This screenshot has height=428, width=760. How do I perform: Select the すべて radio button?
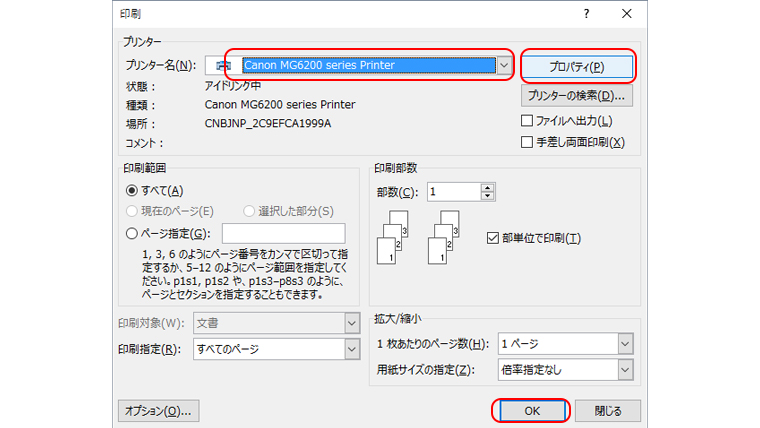(x=132, y=190)
